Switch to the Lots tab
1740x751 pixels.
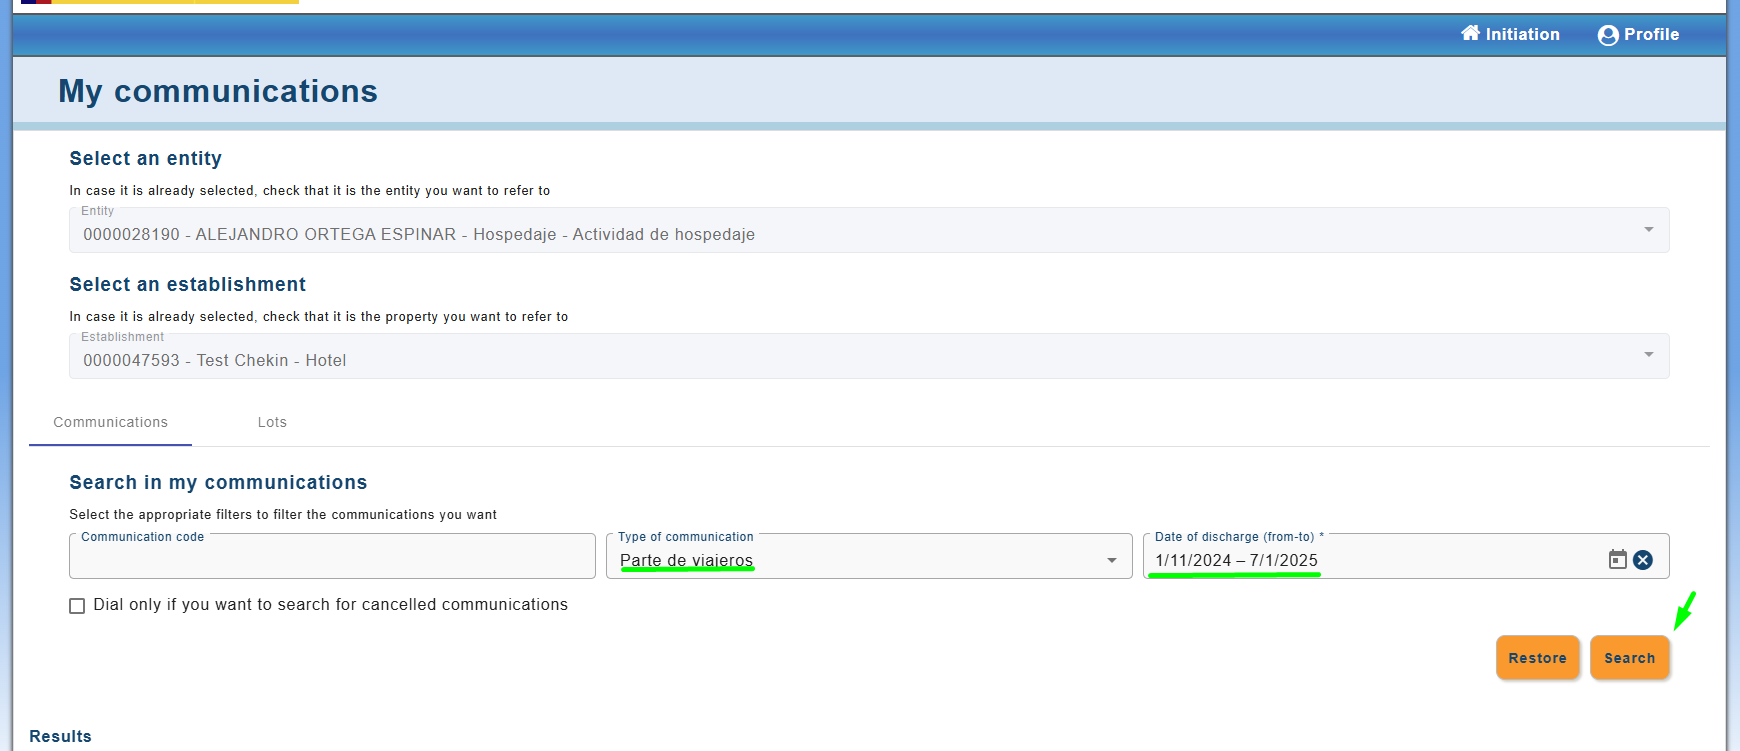272,422
